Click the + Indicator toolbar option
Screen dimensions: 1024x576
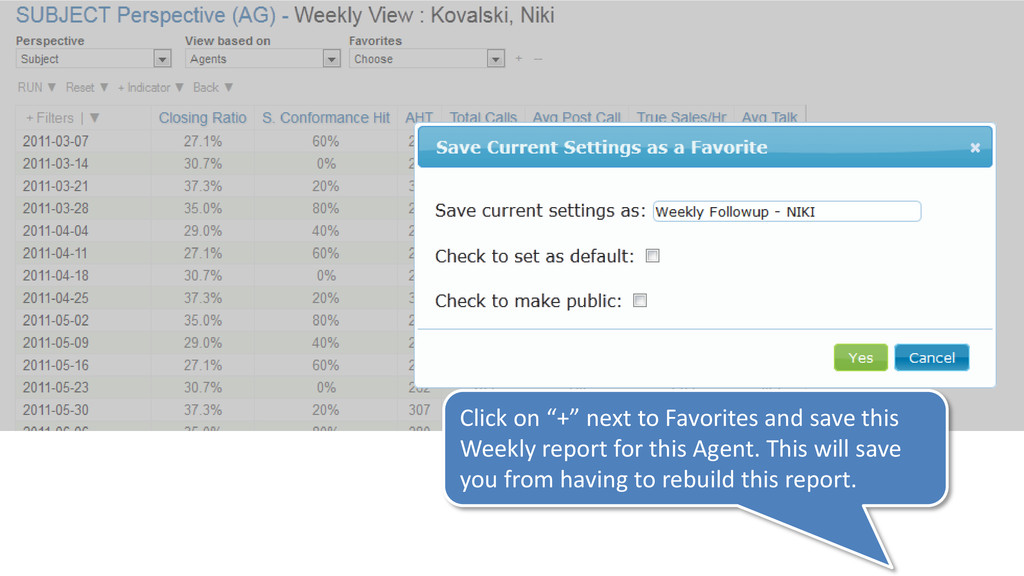click(144, 88)
